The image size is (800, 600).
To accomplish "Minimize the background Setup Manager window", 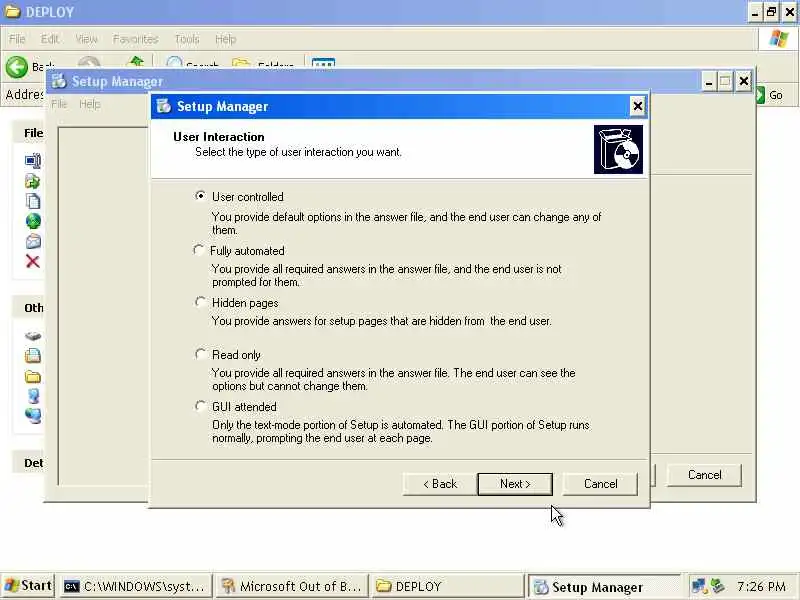I will click(708, 82).
